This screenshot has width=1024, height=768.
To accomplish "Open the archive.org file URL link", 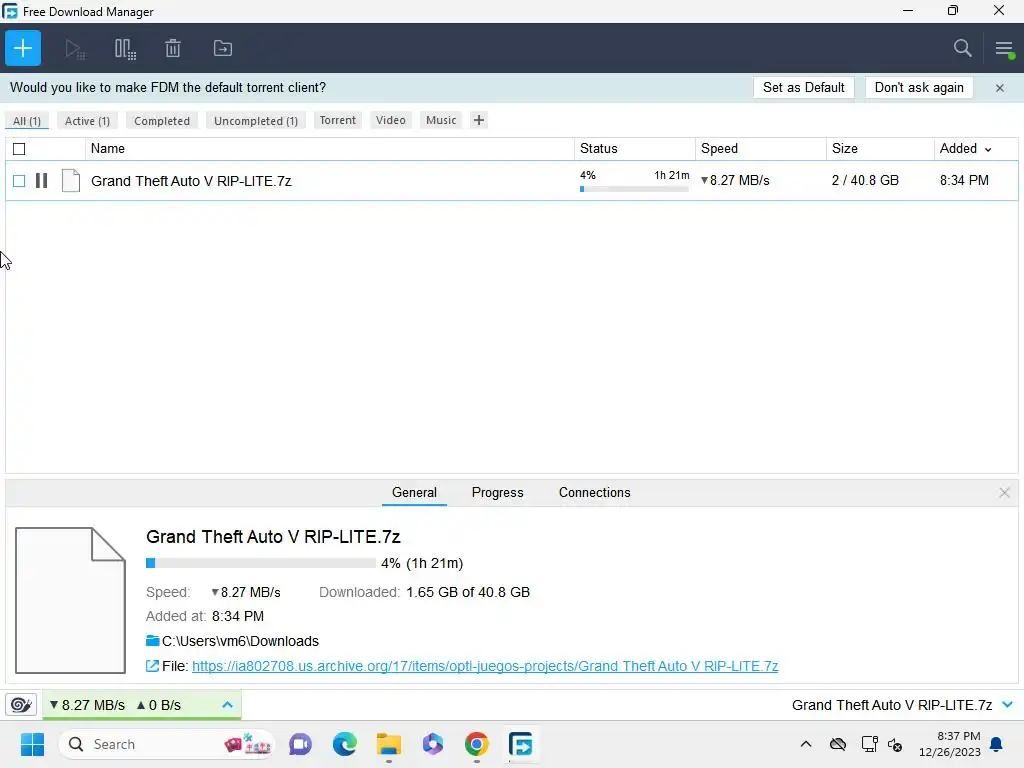I will click(x=485, y=666).
